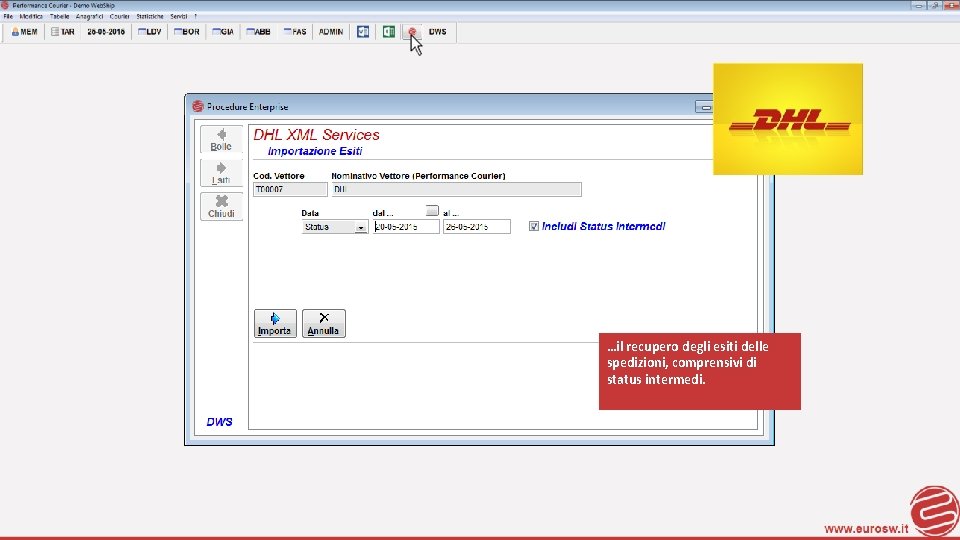This screenshot has width=960, height=540.
Task: Open the ABB toolbar item
Action: click(x=258, y=32)
